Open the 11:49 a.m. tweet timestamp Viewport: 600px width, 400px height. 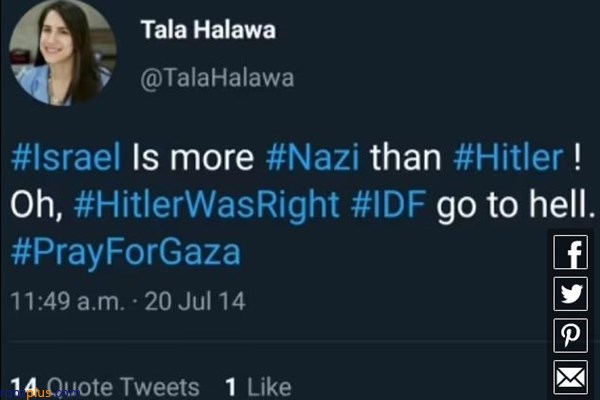pos(67,301)
